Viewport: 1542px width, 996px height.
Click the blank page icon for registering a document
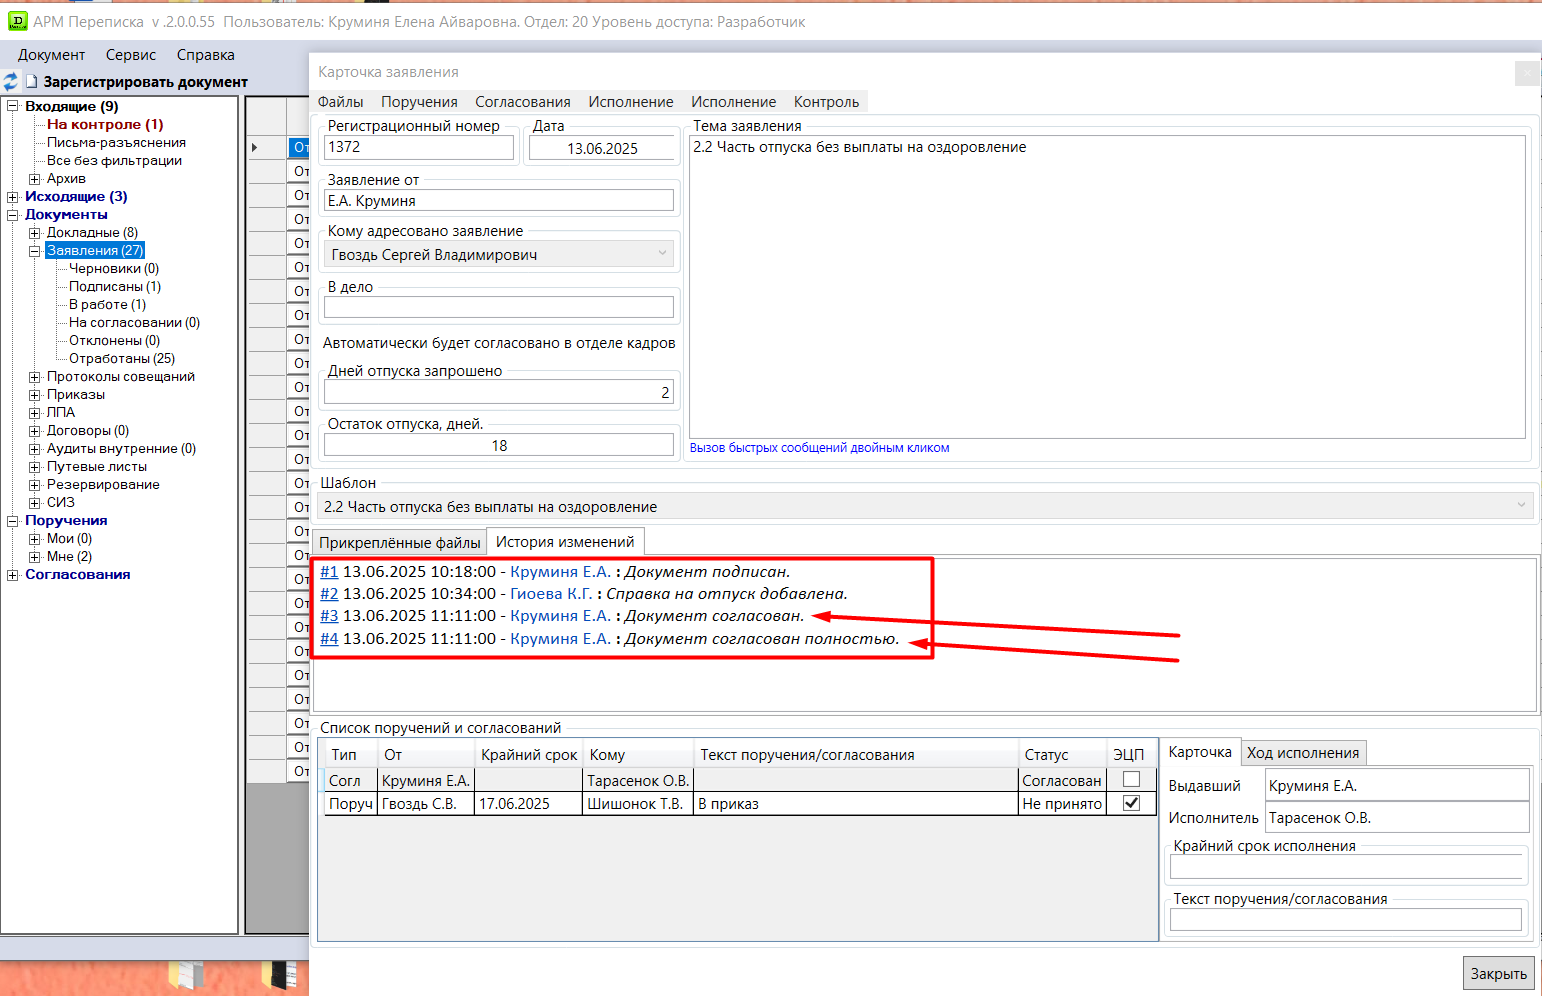pos(31,82)
